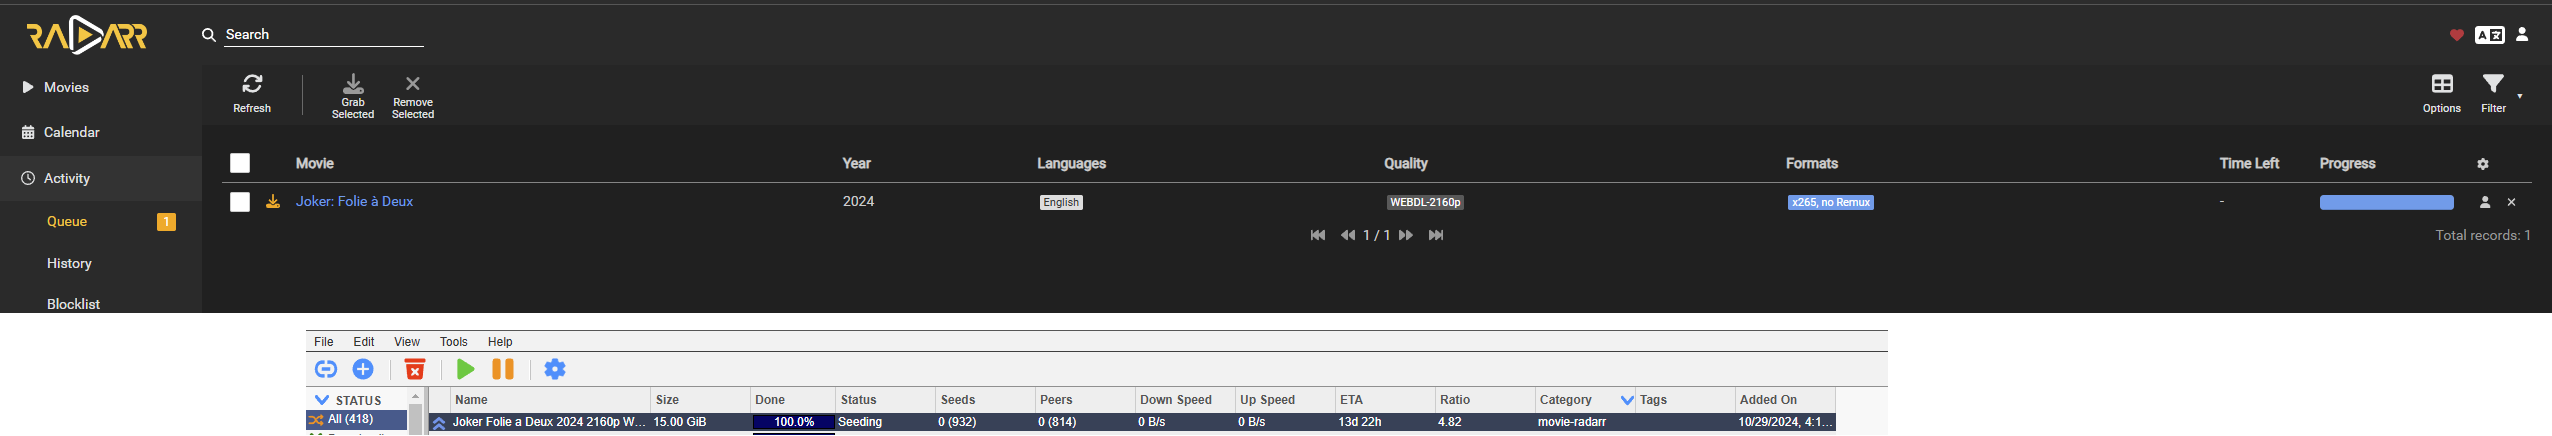Tick the Joker: Folie à Deux row checkbox
This screenshot has width=2552, height=436.
240,202
